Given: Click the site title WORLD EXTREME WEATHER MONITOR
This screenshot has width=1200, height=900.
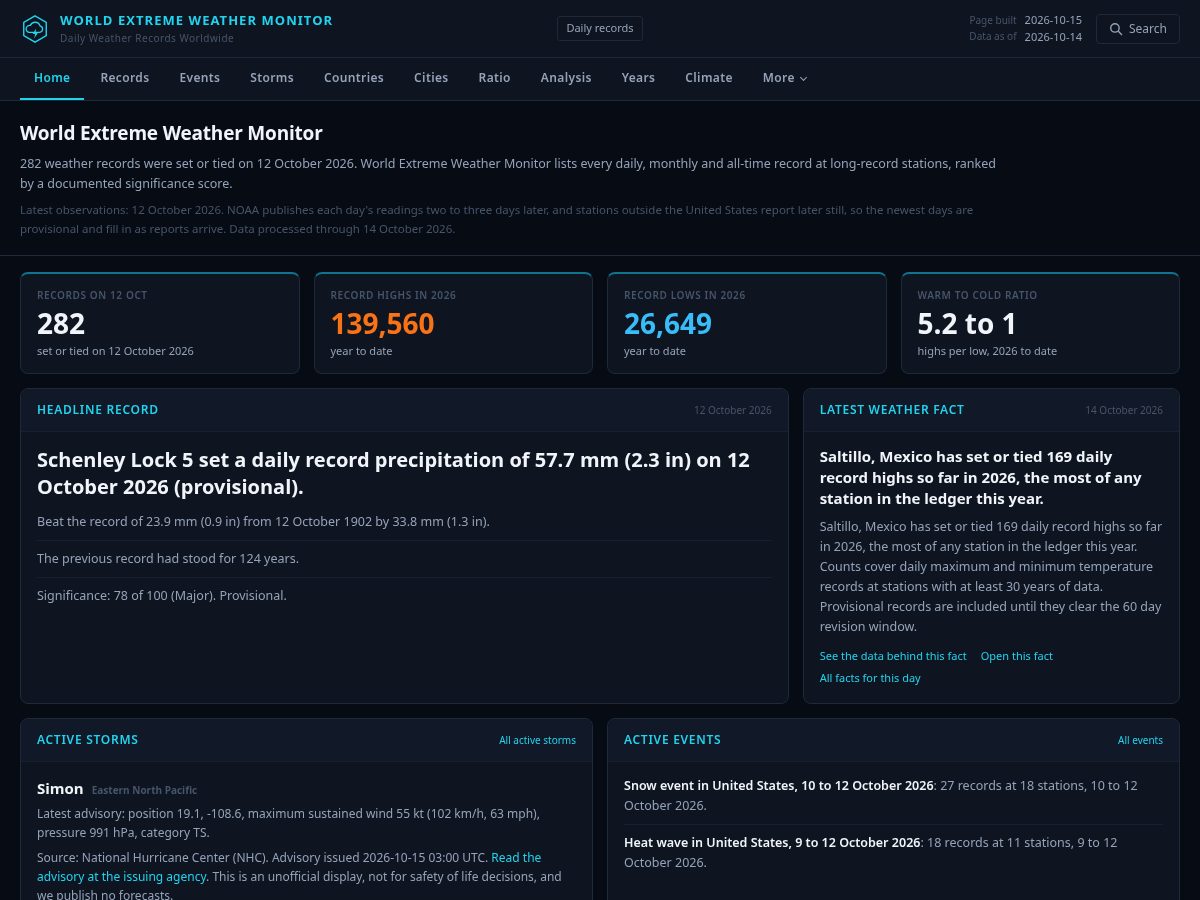Looking at the screenshot, I should [x=196, y=20].
